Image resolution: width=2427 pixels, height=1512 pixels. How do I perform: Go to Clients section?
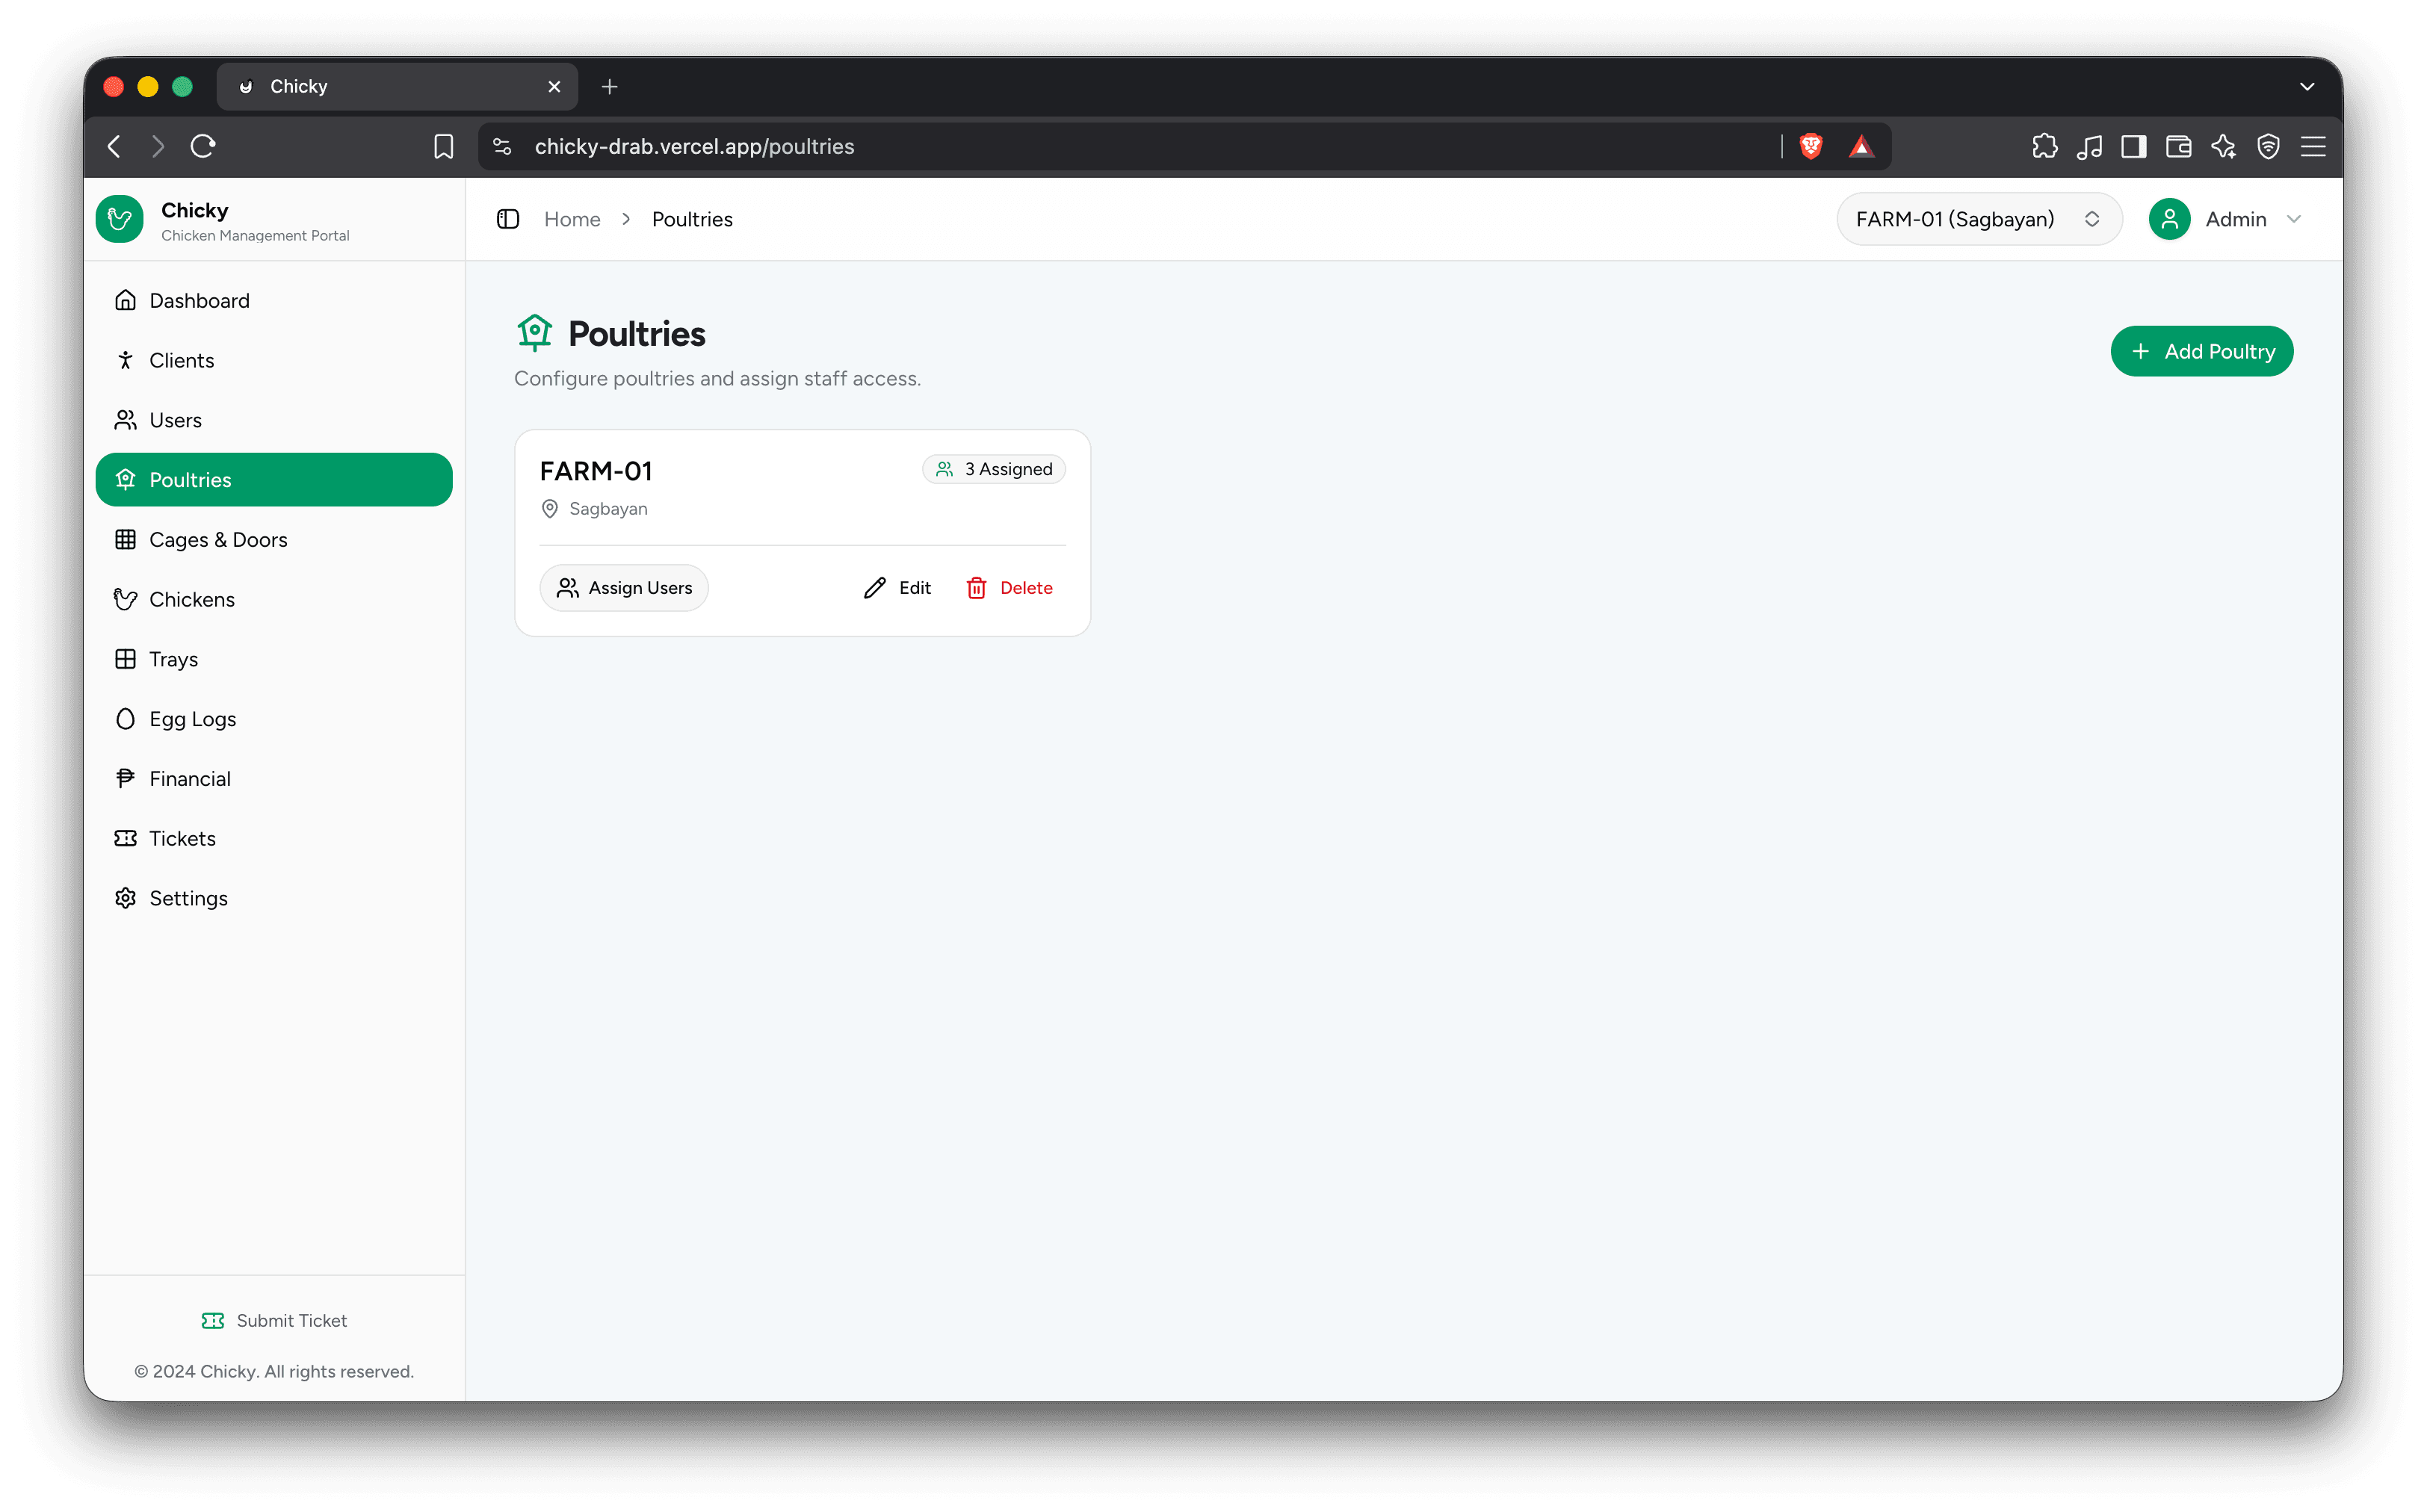click(x=274, y=360)
